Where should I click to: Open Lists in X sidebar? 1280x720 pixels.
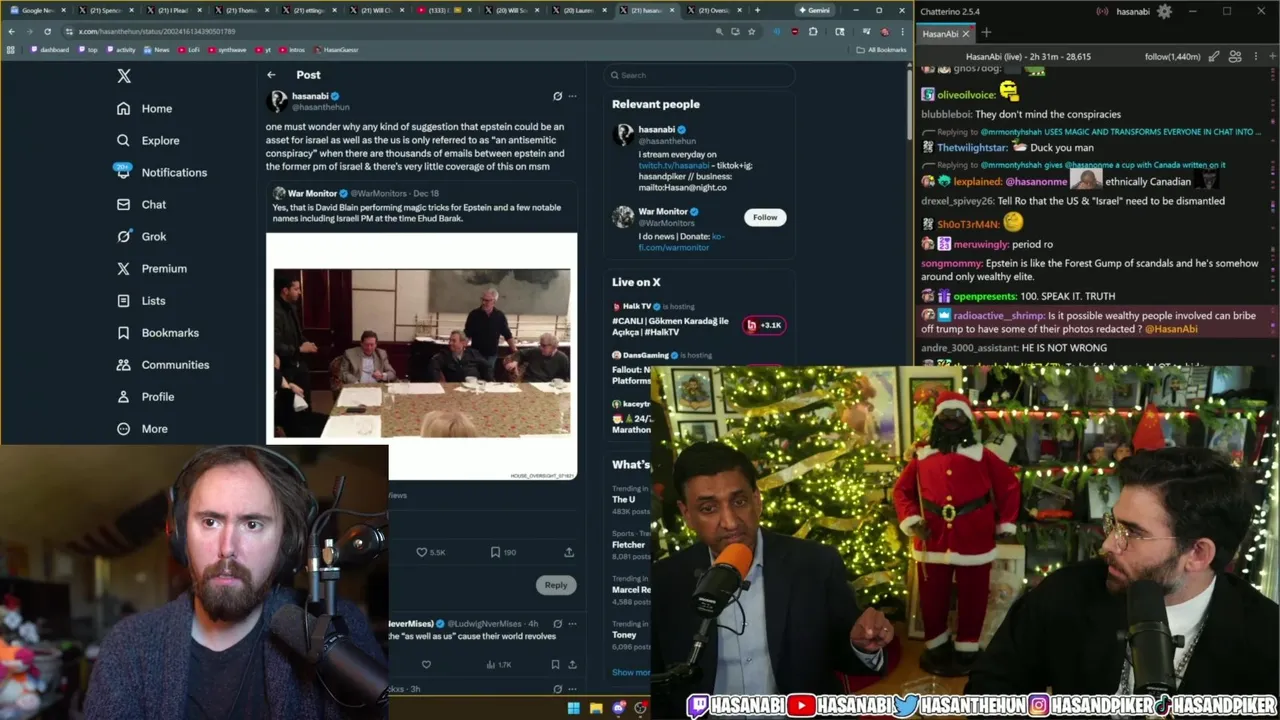tap(141, 300)
